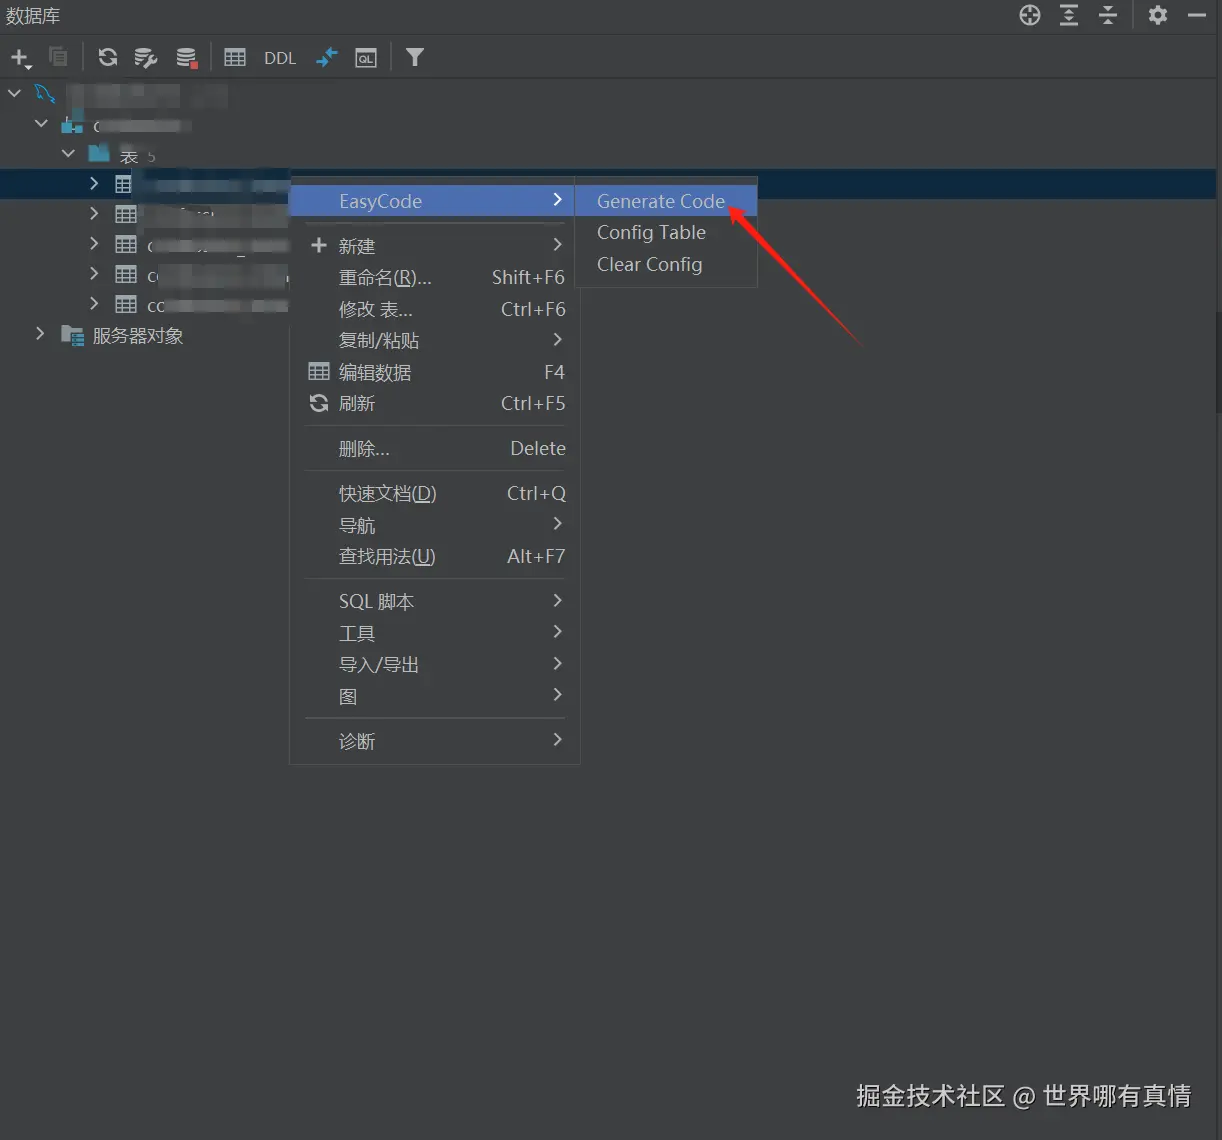Open the gear settings for database panel
Viewport: 1222px width, 1140px height.
1158,15
